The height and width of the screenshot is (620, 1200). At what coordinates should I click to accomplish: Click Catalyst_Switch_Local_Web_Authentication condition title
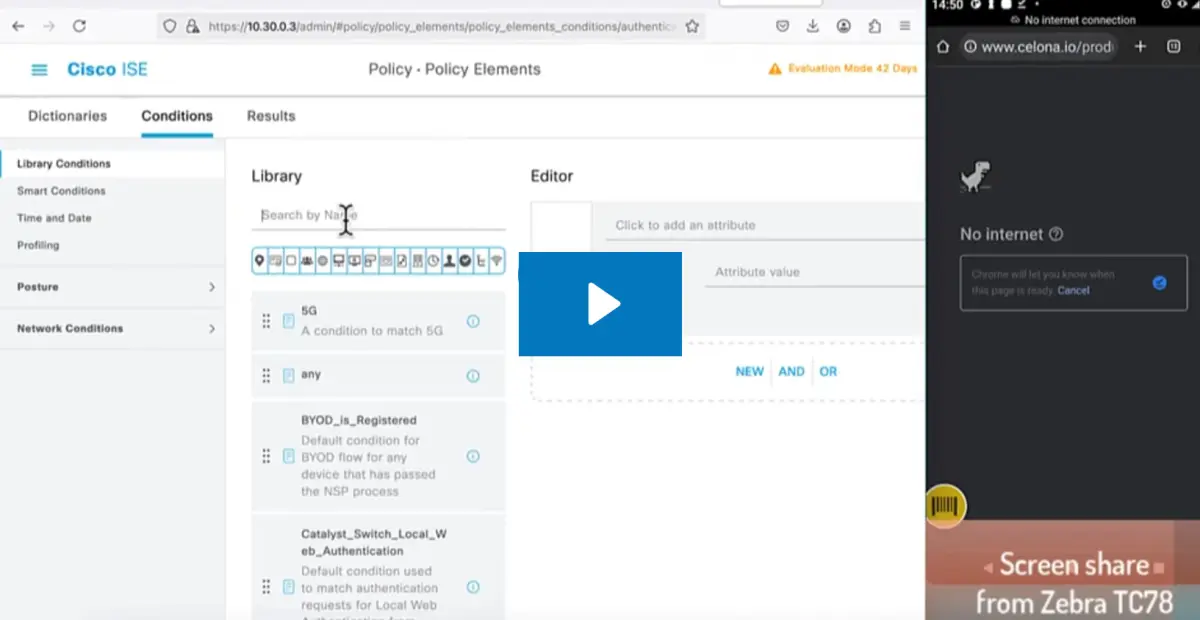[374, 542]
